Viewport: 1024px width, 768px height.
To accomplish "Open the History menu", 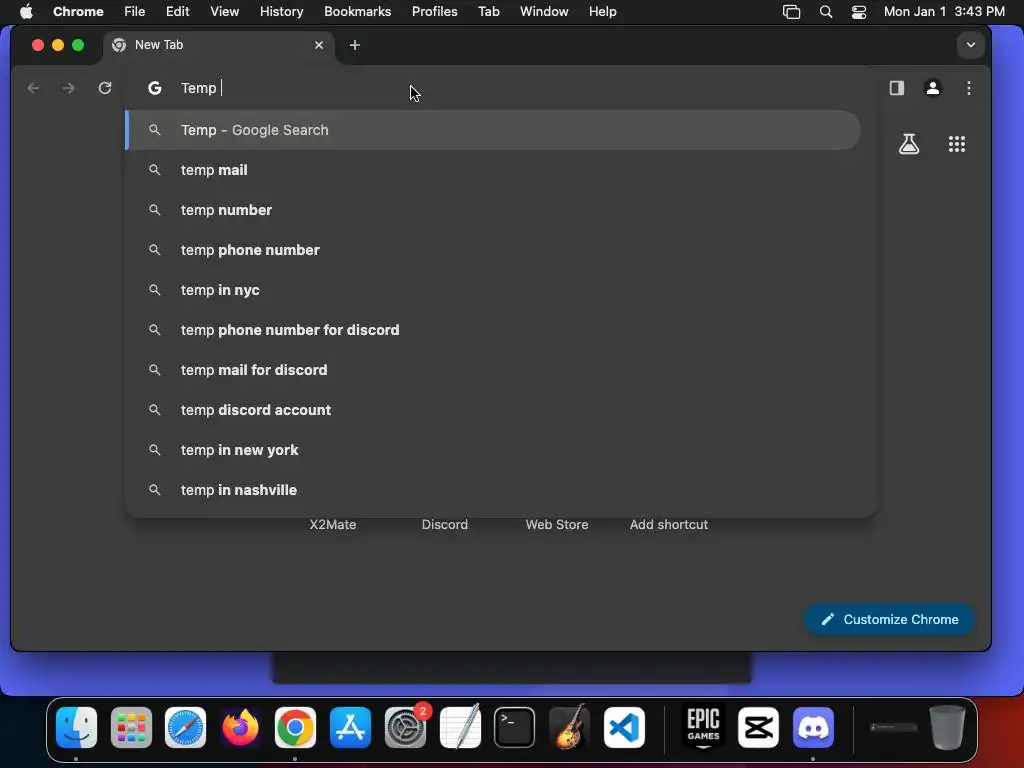I will pos(281,11).
